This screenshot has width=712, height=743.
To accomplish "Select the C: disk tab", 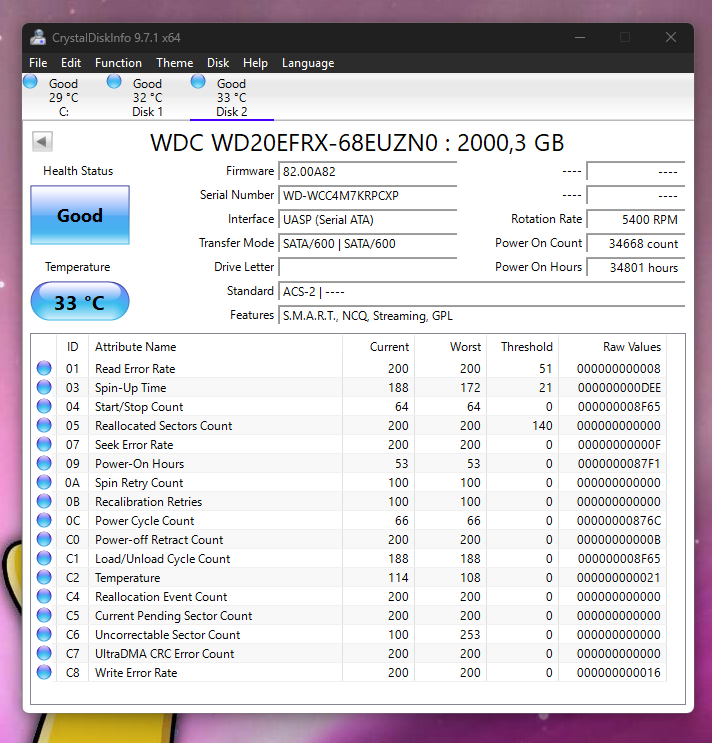I will pyautogui.click(x=63, y=98).
